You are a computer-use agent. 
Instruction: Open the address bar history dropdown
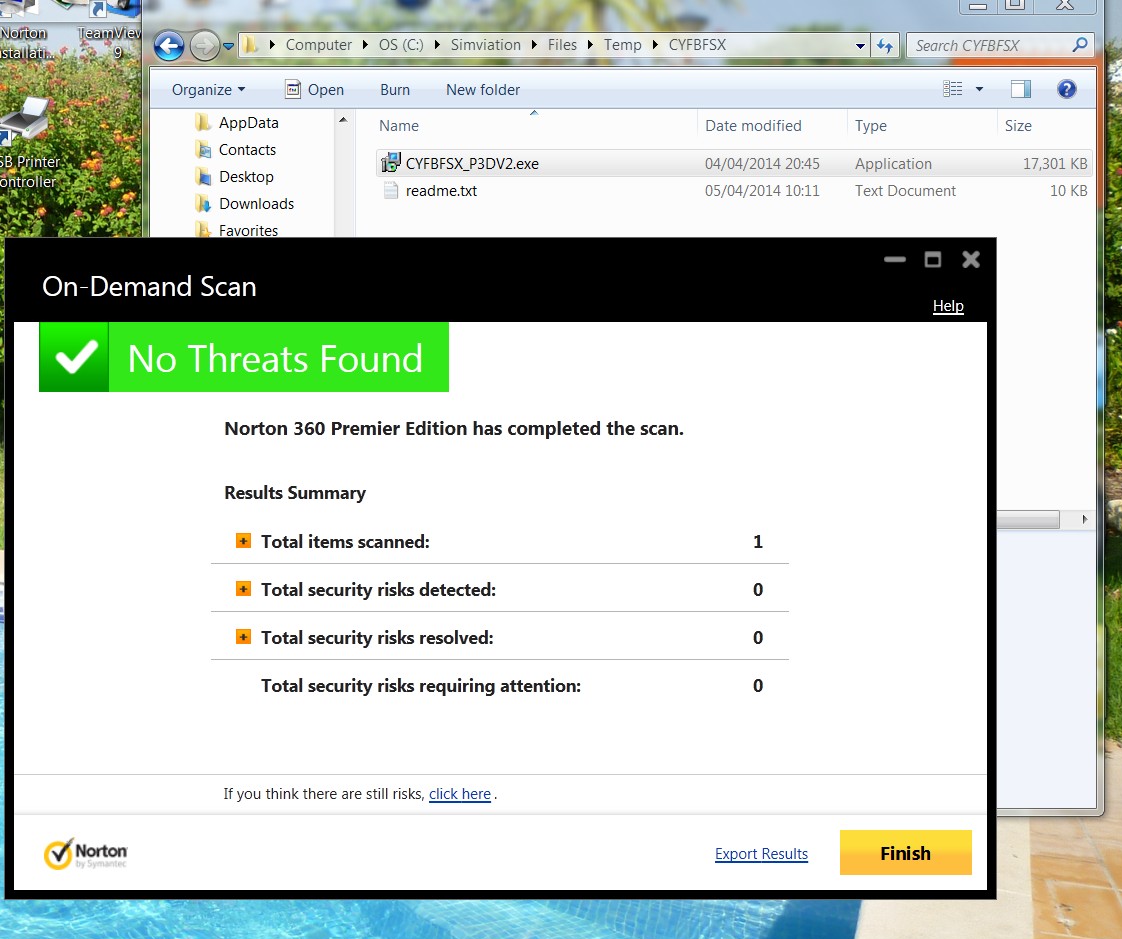tap(860, 46)
